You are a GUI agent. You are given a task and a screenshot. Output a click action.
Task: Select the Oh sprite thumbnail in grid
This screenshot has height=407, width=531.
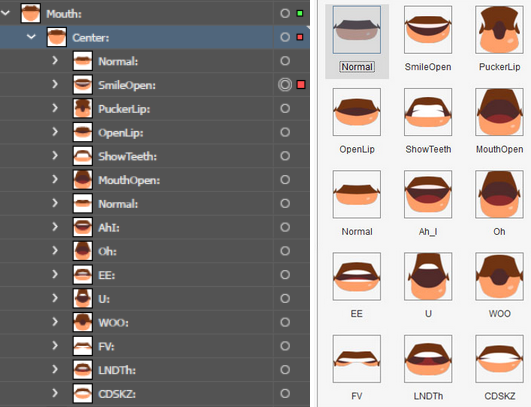click(499, 194)
